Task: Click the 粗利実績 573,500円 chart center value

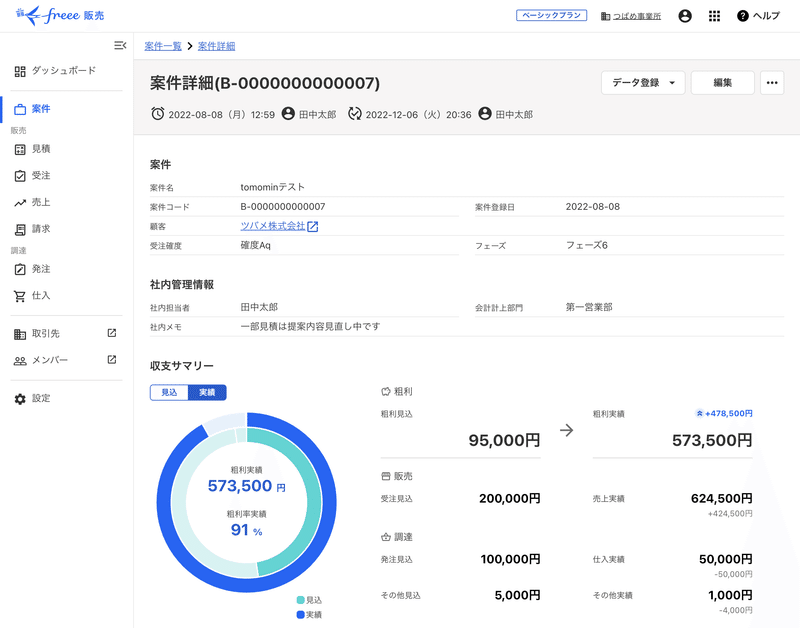Action: (246, 486)
